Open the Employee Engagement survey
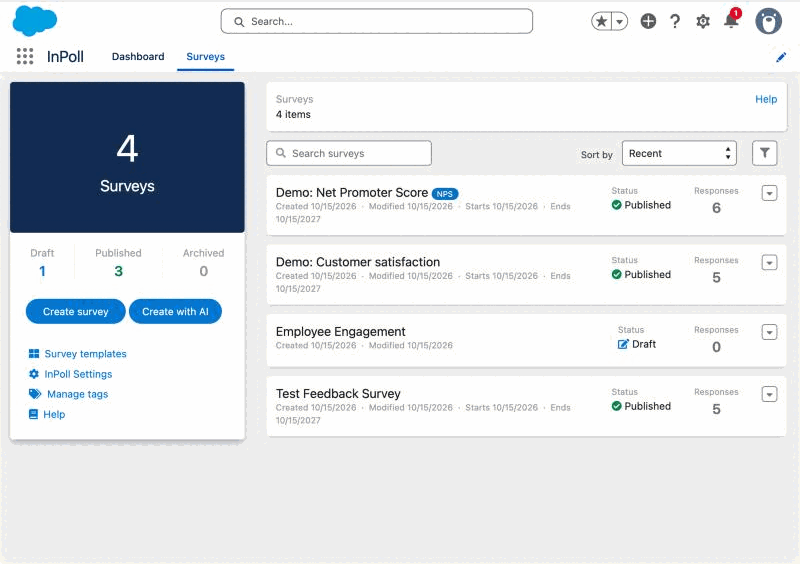 coord(340,332)
